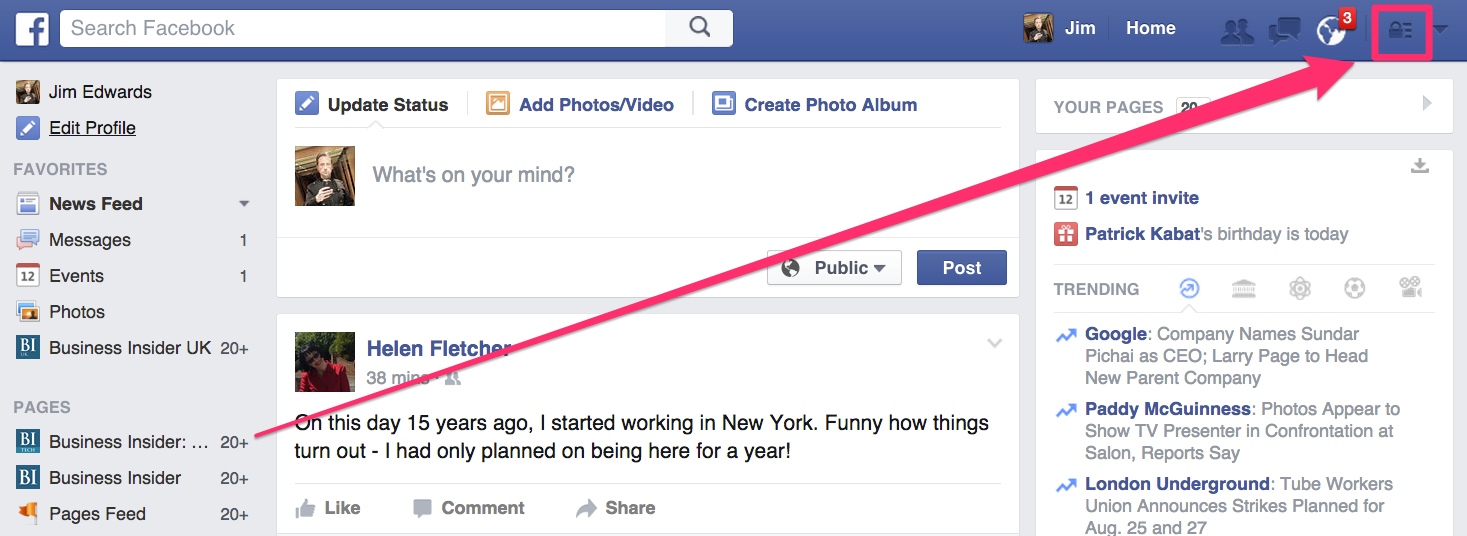
Task: Expand the News Feed options arrow
Action: (x=244, y=204)
